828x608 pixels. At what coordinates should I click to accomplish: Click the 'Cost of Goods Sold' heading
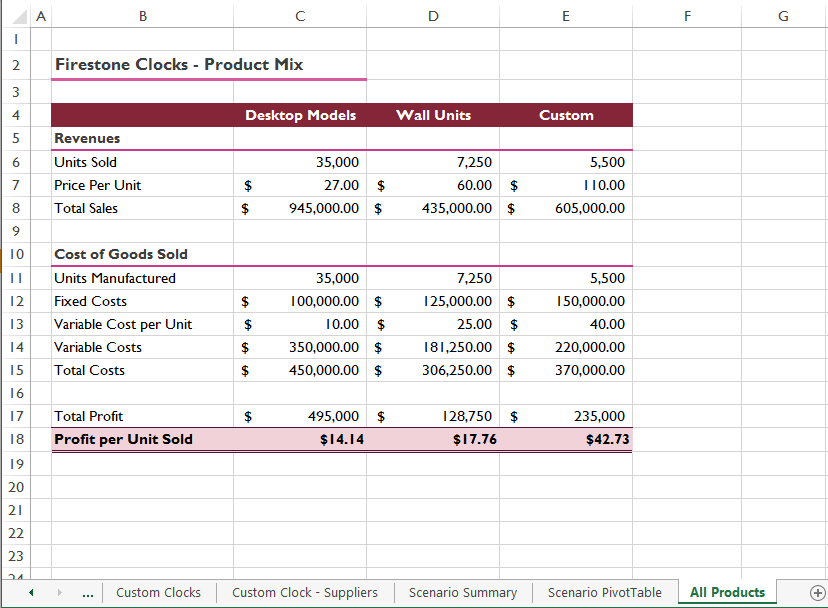click(121, 254)
